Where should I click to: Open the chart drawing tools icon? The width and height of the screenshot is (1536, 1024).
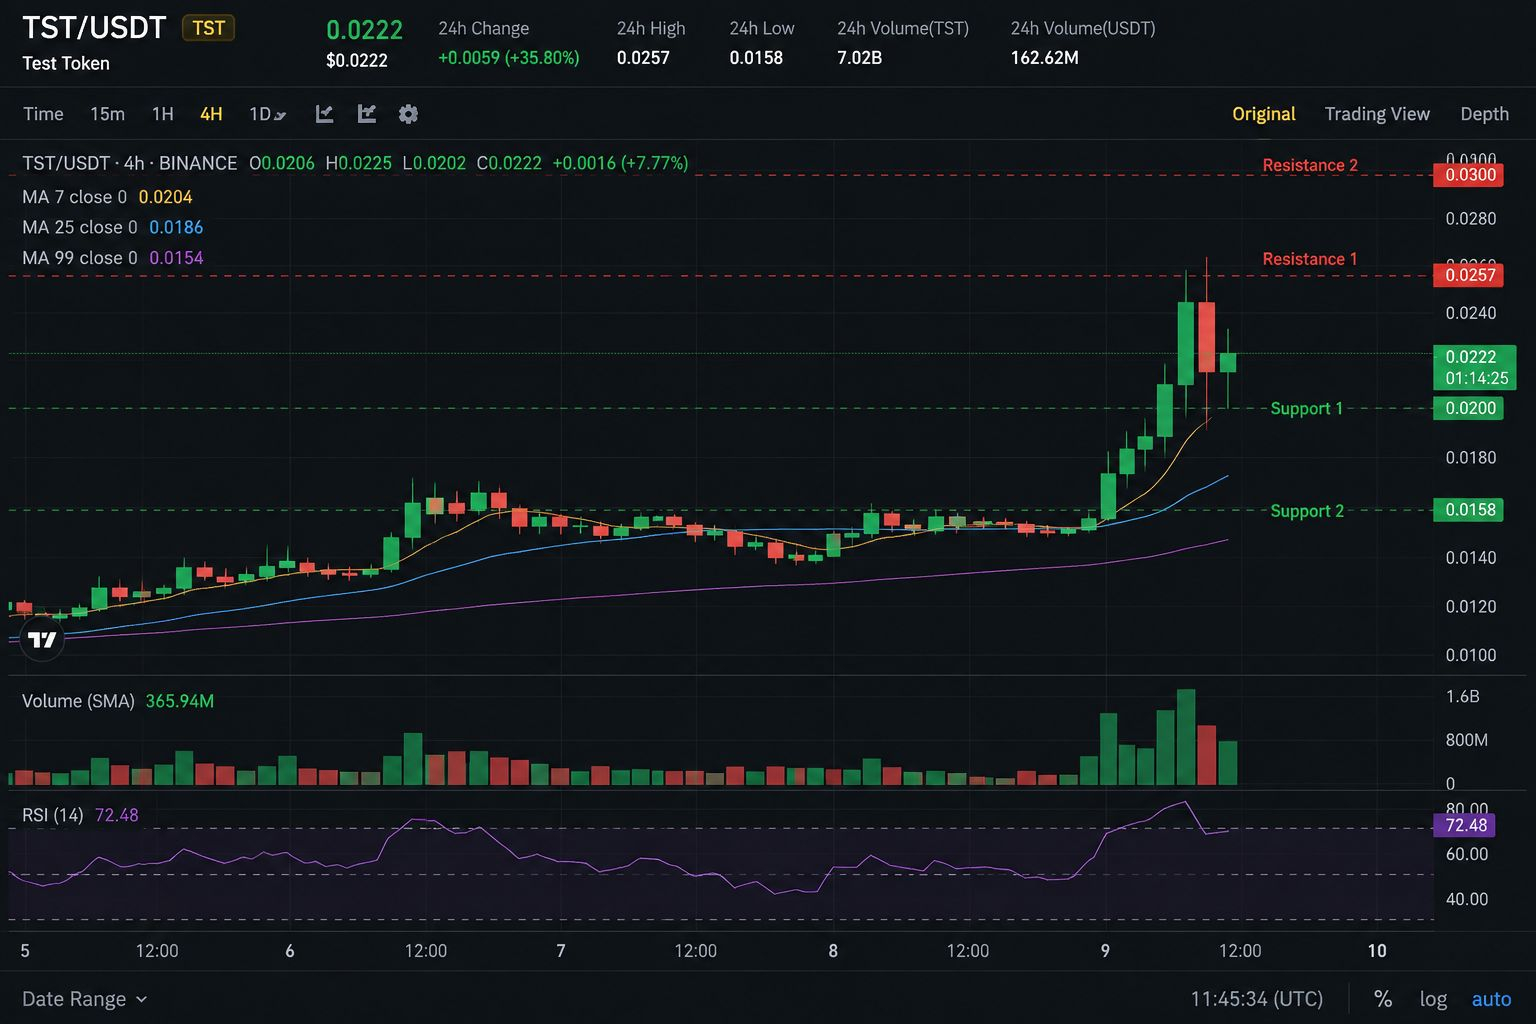(x=324, y=114)
